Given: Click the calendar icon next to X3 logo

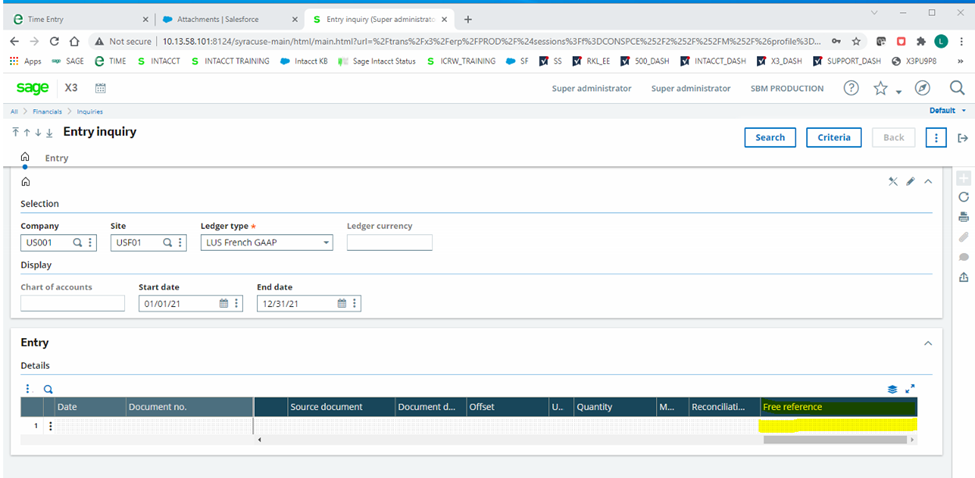Looking at the screenshot, I should click(x=101, y=89).
